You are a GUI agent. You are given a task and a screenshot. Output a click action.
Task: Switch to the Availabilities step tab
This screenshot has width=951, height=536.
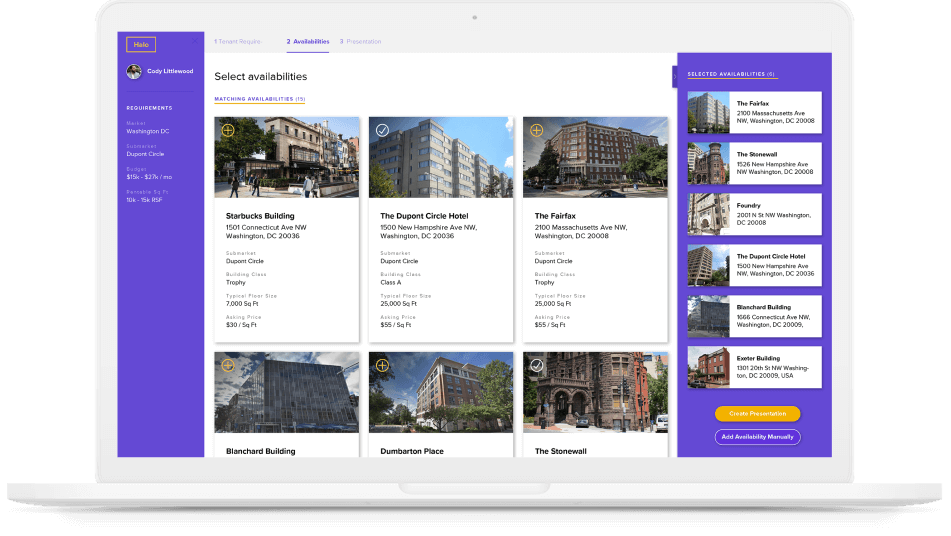pos(308,42)
